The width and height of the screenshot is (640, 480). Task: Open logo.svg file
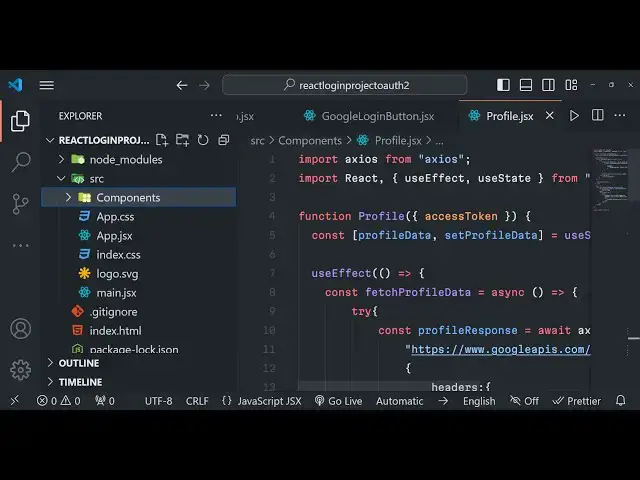tap(139, 274)
